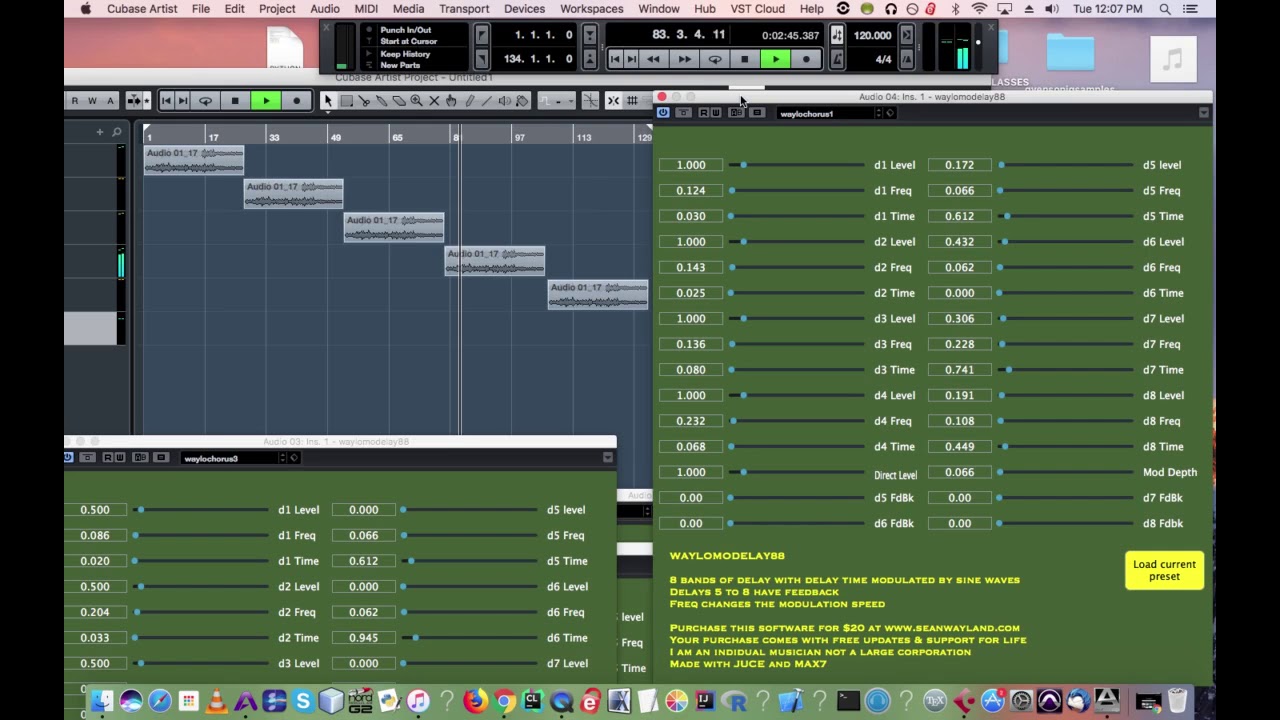Open Finder from the Dock
1280x720 pixels.
pos(102,701)
